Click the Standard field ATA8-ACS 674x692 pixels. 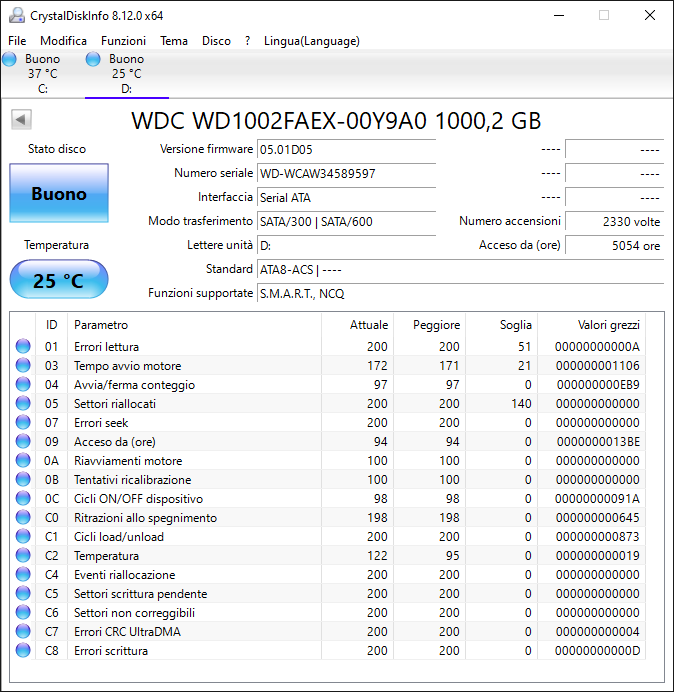tap(460, 269)
